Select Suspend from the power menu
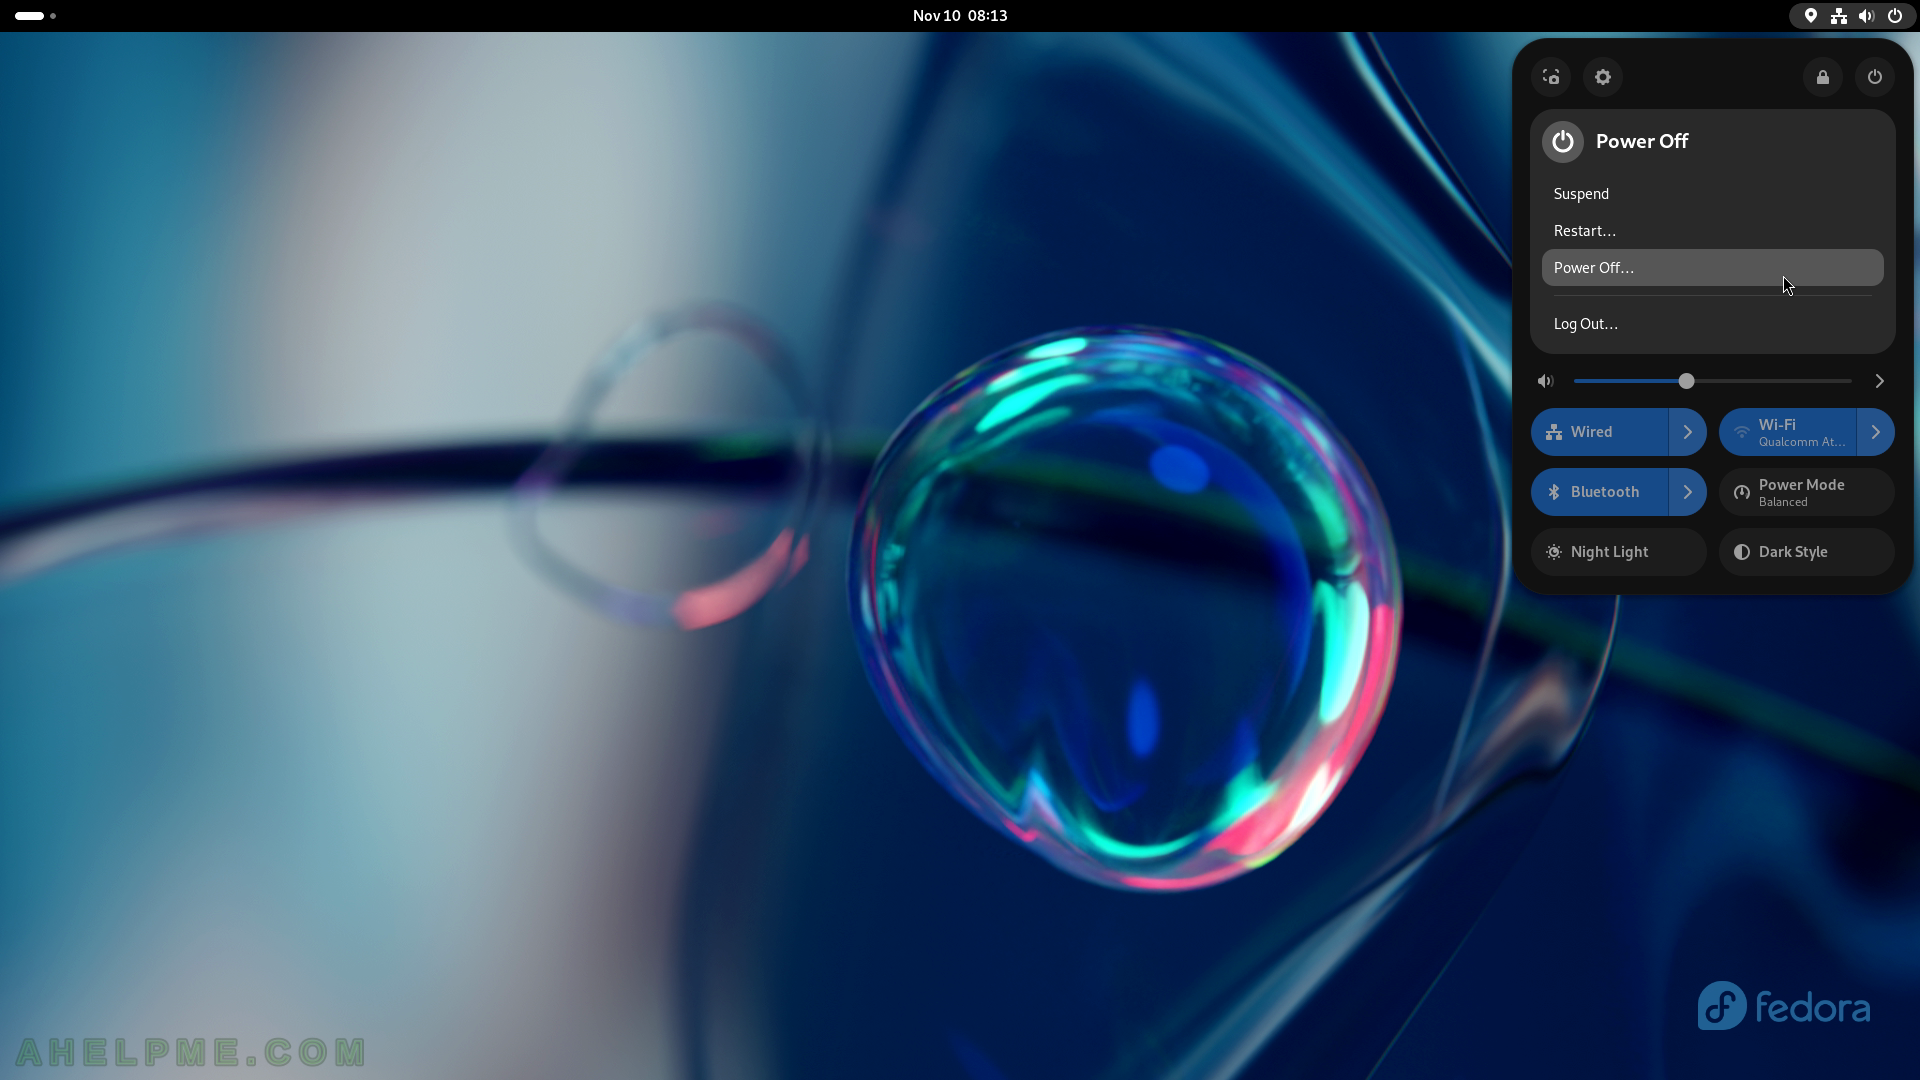Image resolution: width=1920 pixels, height=1080 pixels. coord(1713,194)
